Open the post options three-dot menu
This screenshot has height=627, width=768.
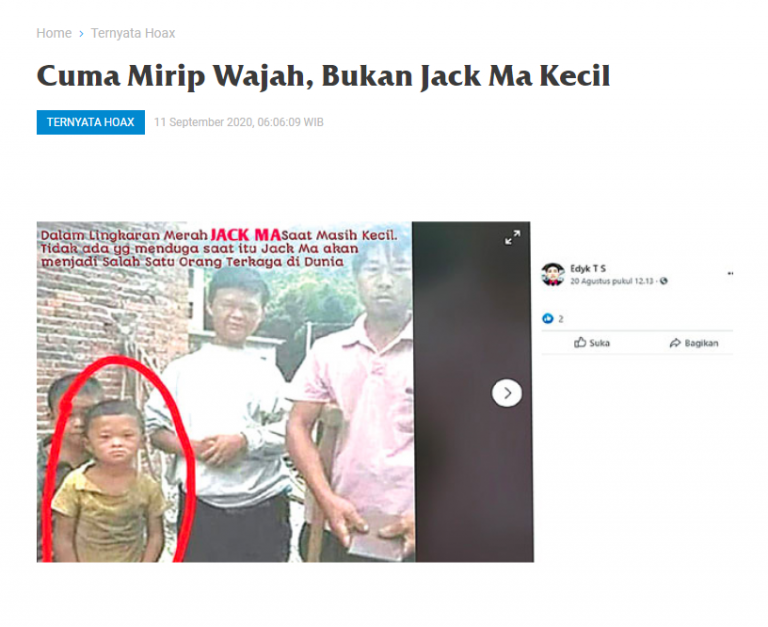730,273
